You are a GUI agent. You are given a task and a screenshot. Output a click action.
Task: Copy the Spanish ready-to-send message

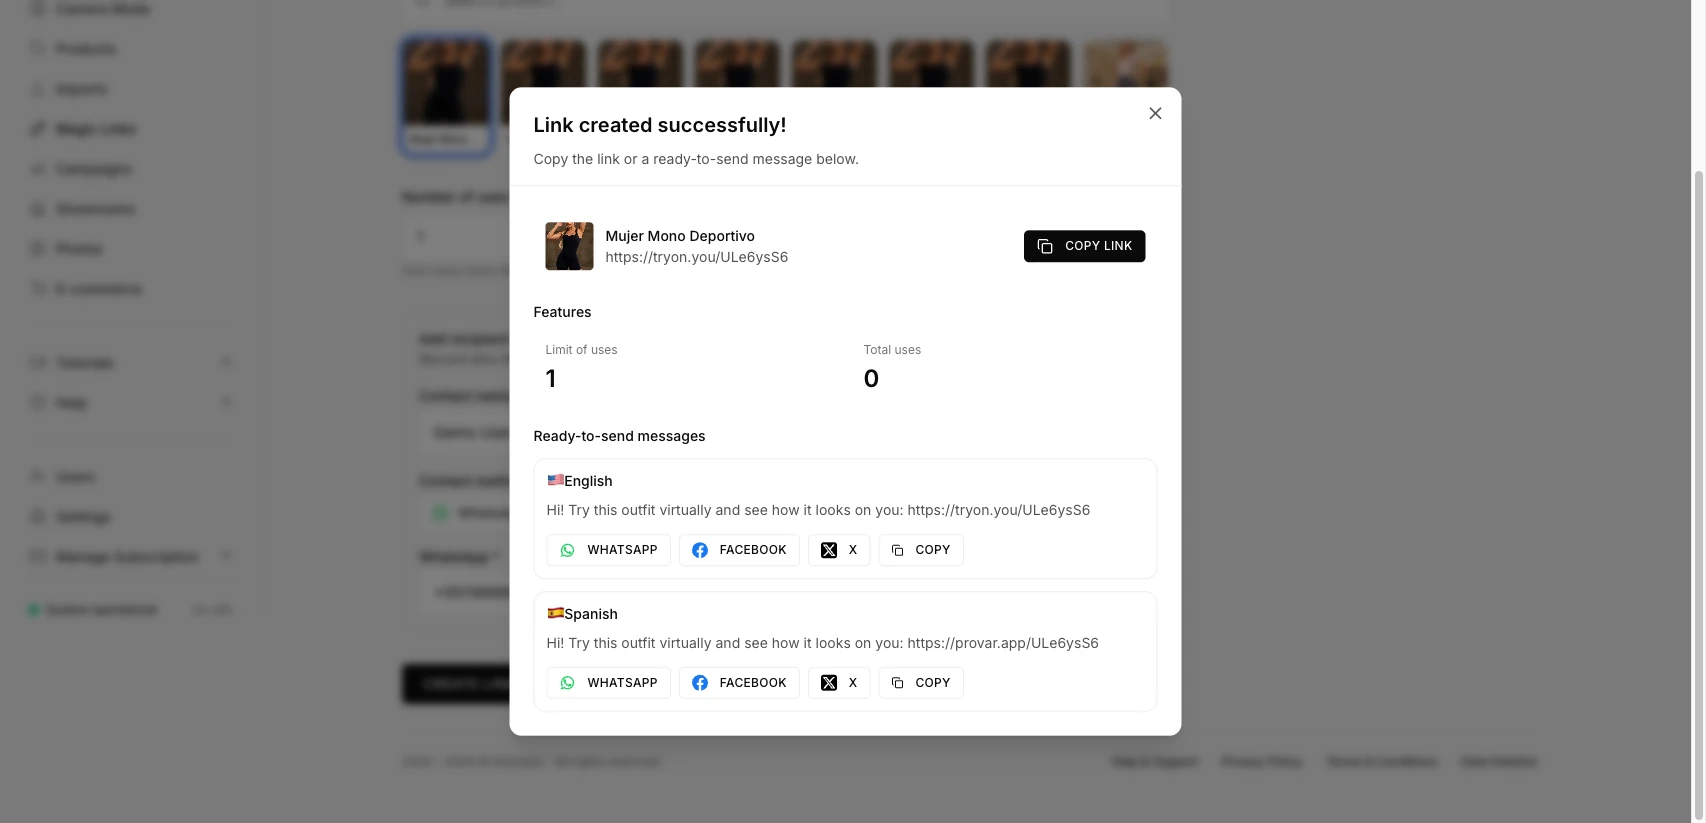pos(921,683)
